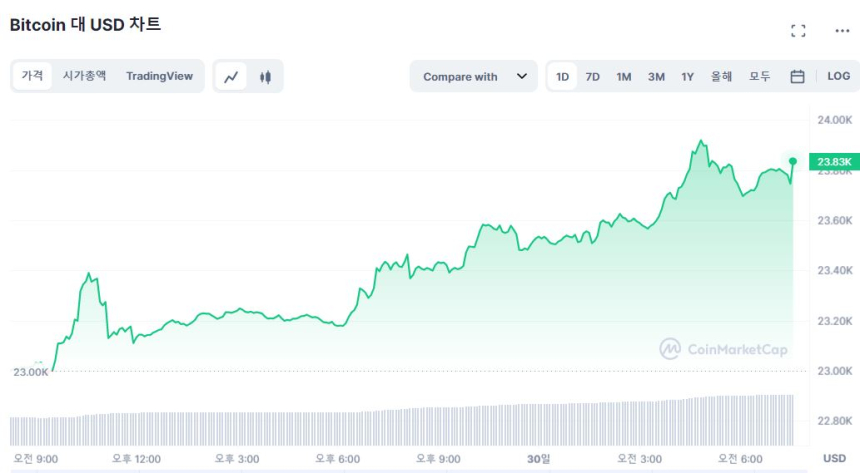Switch to candlestick chart view
This screenshot has height=473, width=860.
point(265,76)
